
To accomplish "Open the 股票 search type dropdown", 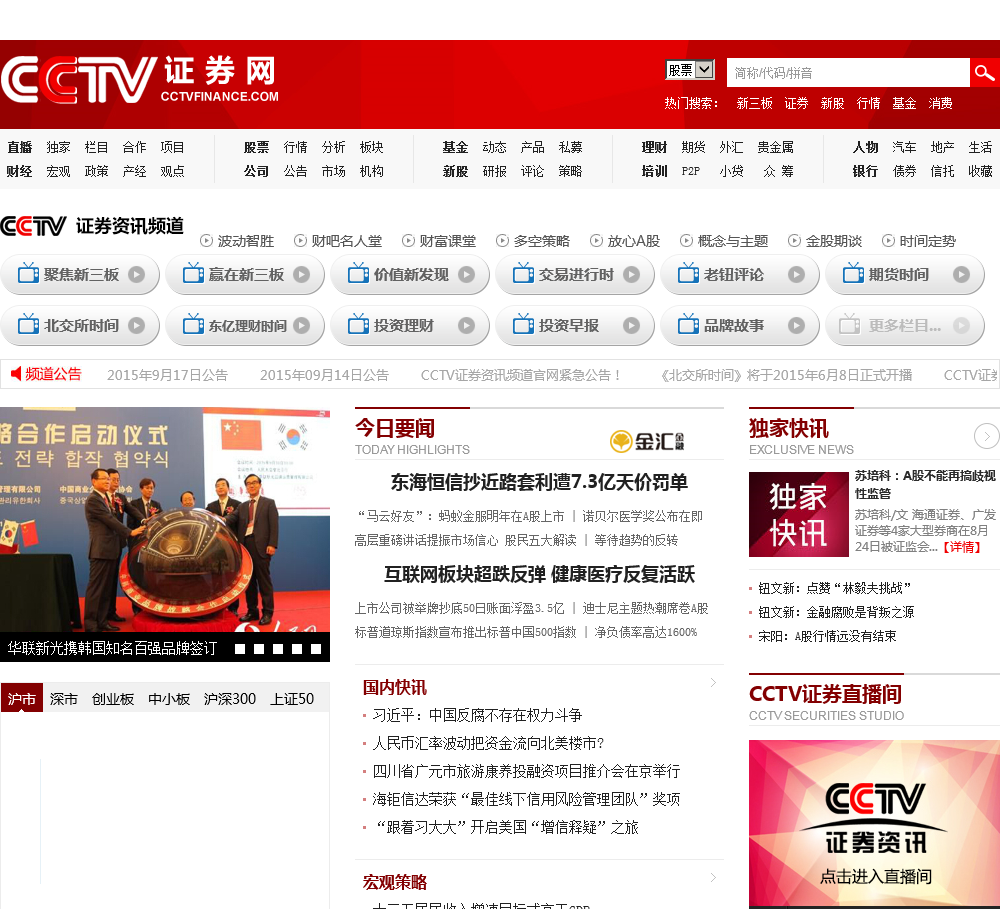I will point(689,70).
